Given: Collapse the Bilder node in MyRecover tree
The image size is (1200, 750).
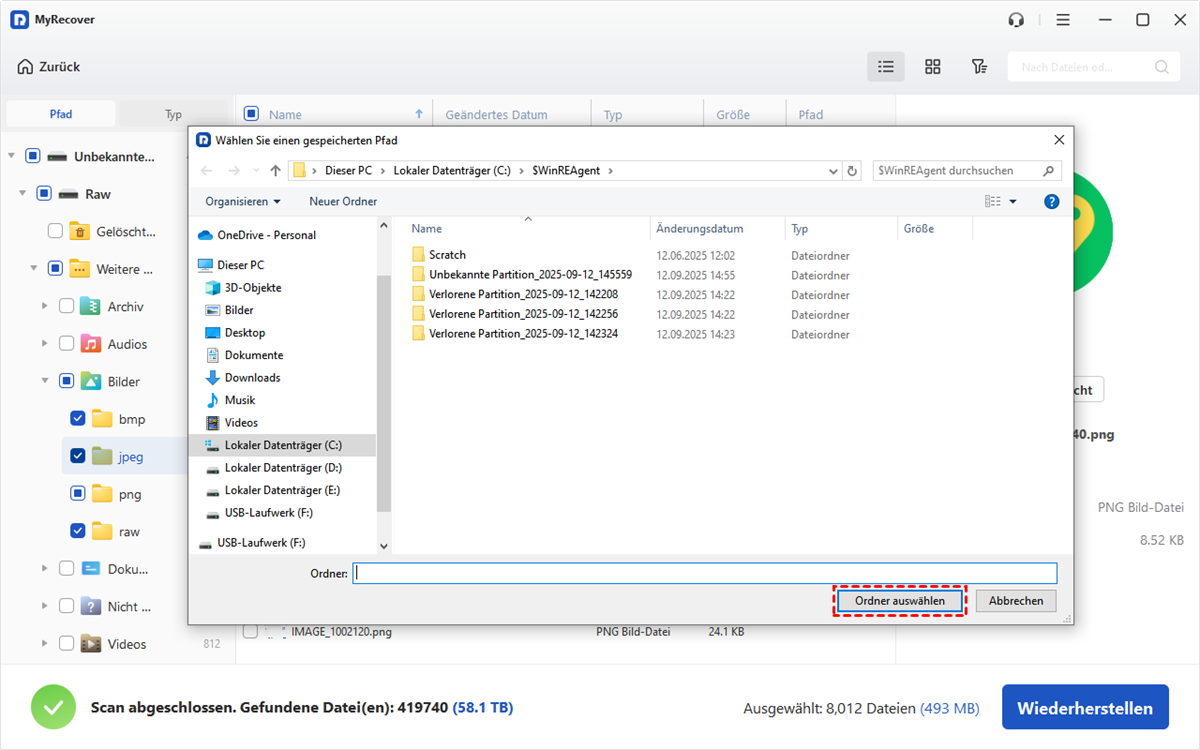Looking at the screenshot, I should point(44,381).
